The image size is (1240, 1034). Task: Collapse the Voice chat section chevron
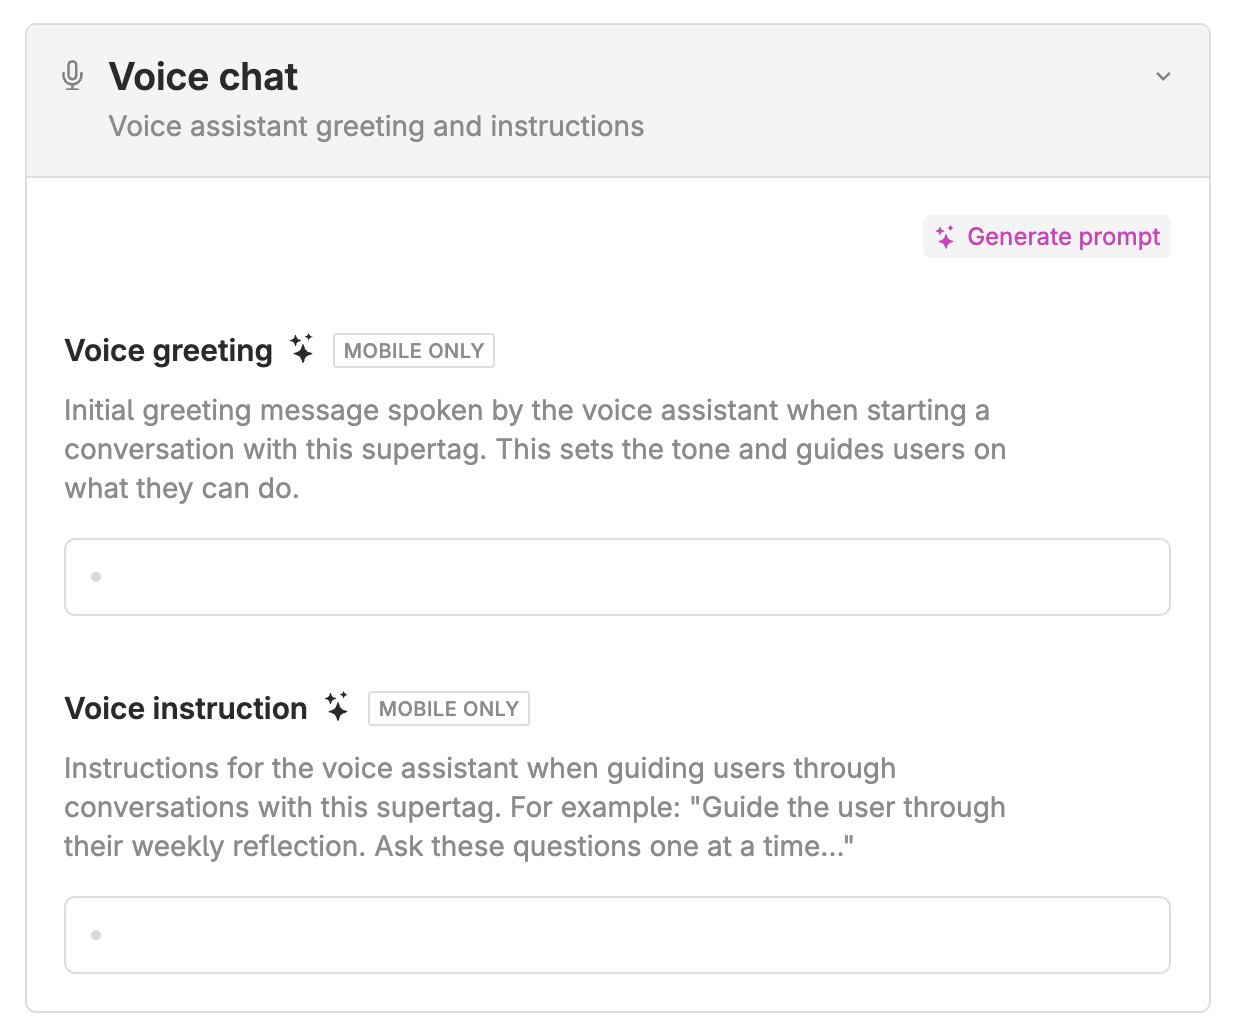1163,77
